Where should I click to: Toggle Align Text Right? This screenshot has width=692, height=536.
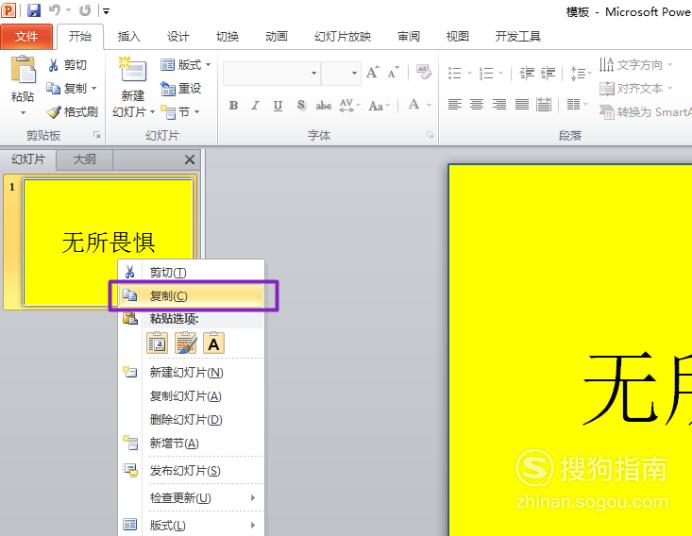point(499,105)
